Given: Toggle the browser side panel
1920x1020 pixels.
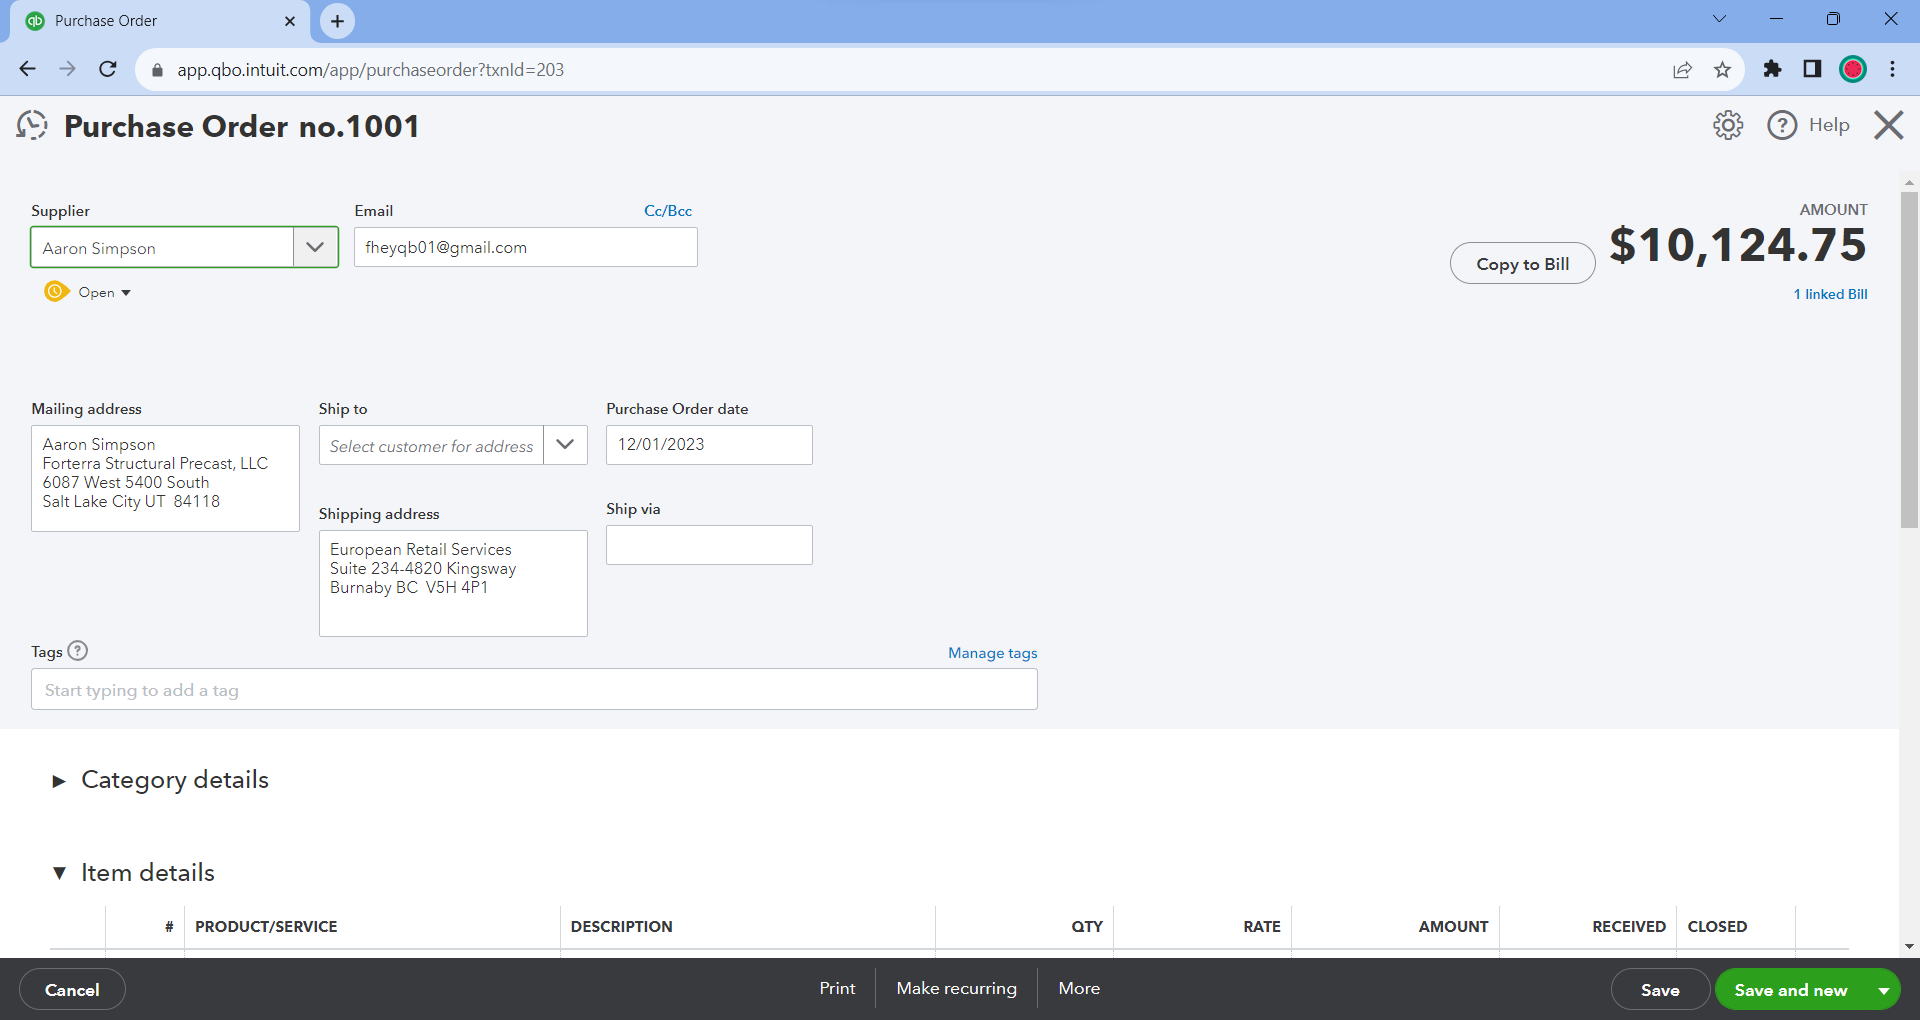Looking at the screenshot, I should tap(1812, 69).
